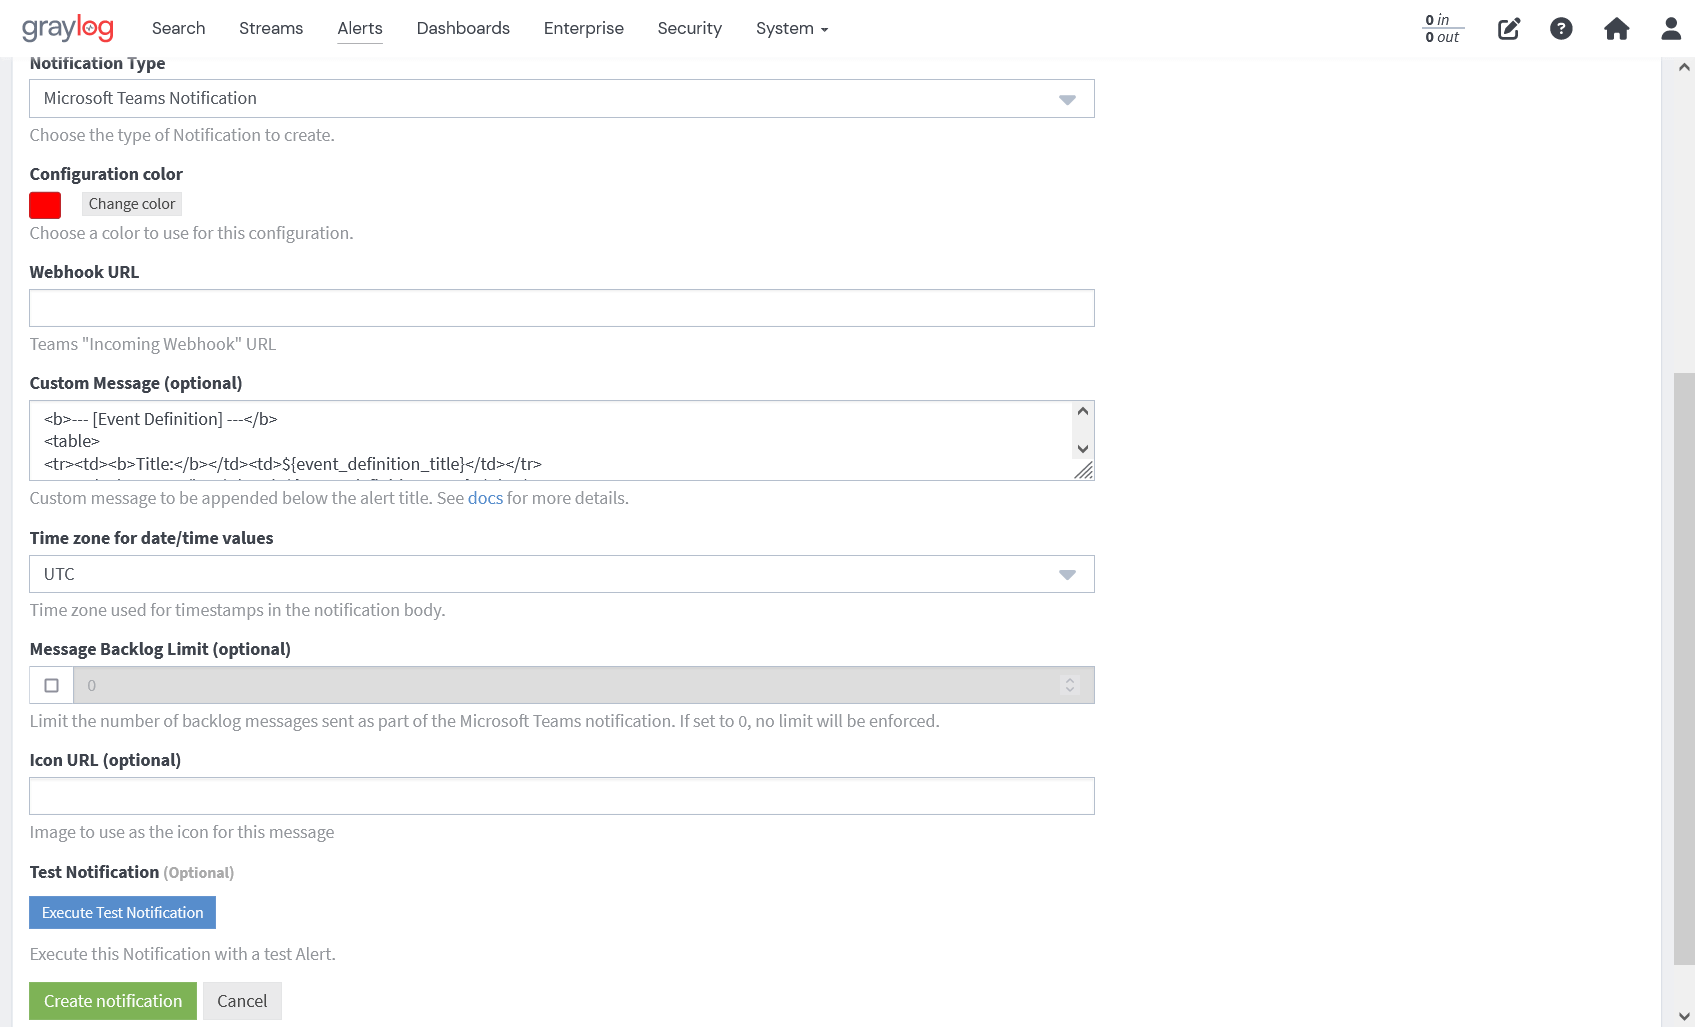Open the Dashboards page

pyautogui.click(x=463, y=28)
